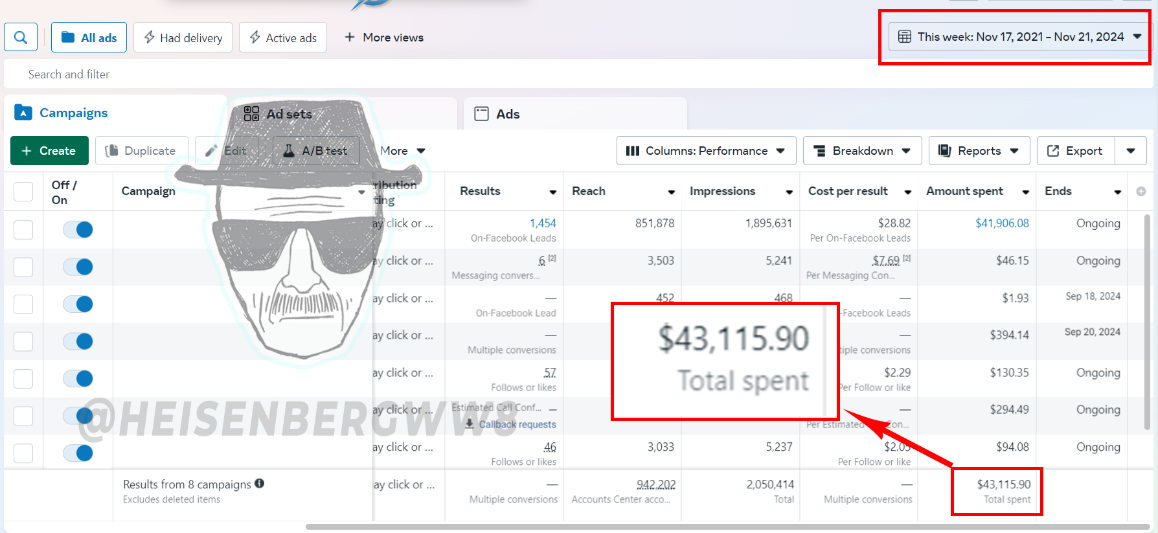
Task: Open the Reports dropdown
Action: 979,151
